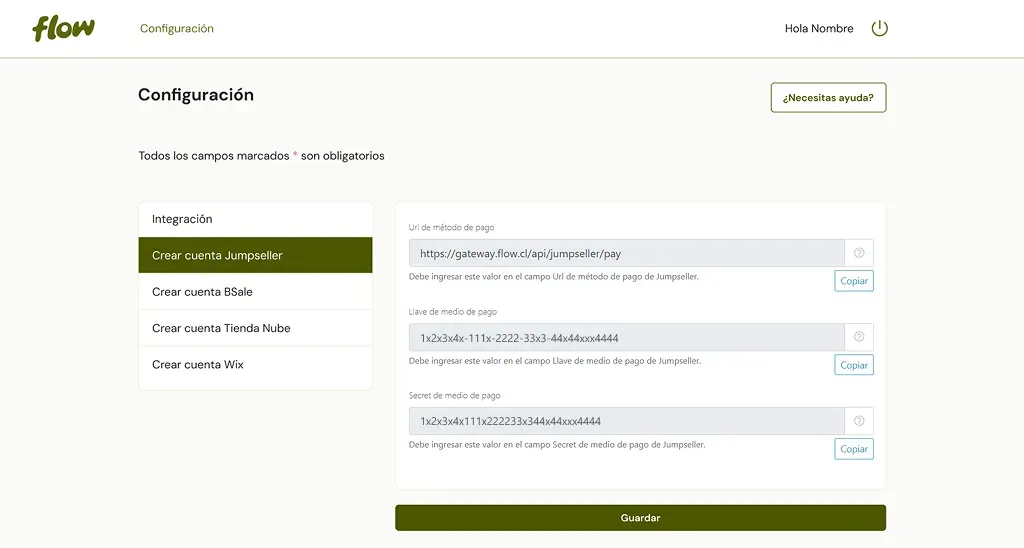Viewport: 1024px width, 548px height.
Task: Select Crear cuenta Jumpseller menu item
Action: tap(255, 255)
